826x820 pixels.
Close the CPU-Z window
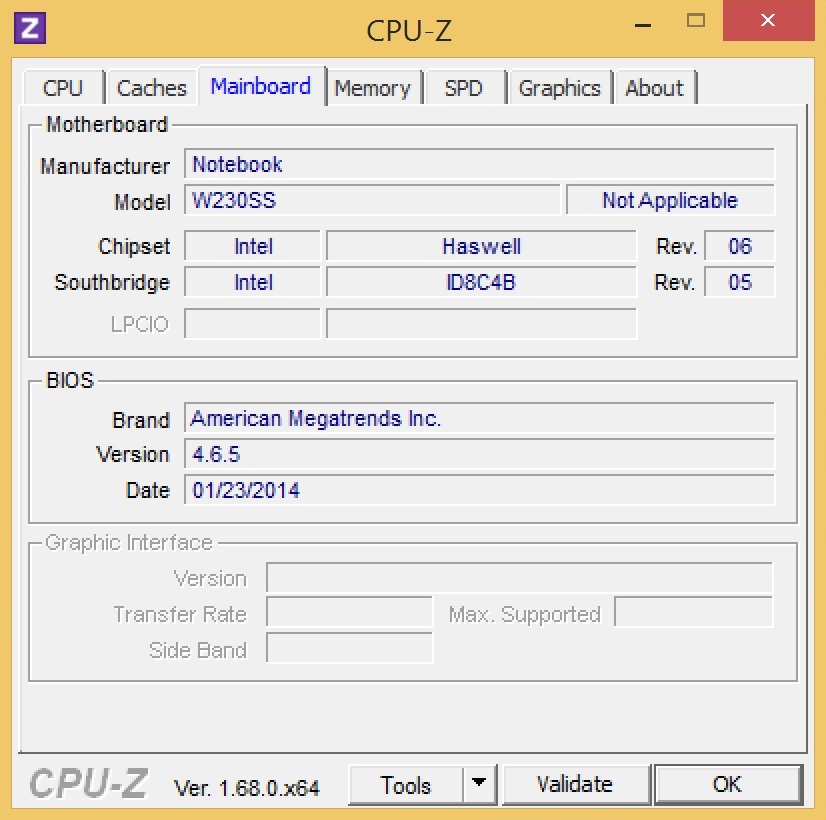(769, 21)
